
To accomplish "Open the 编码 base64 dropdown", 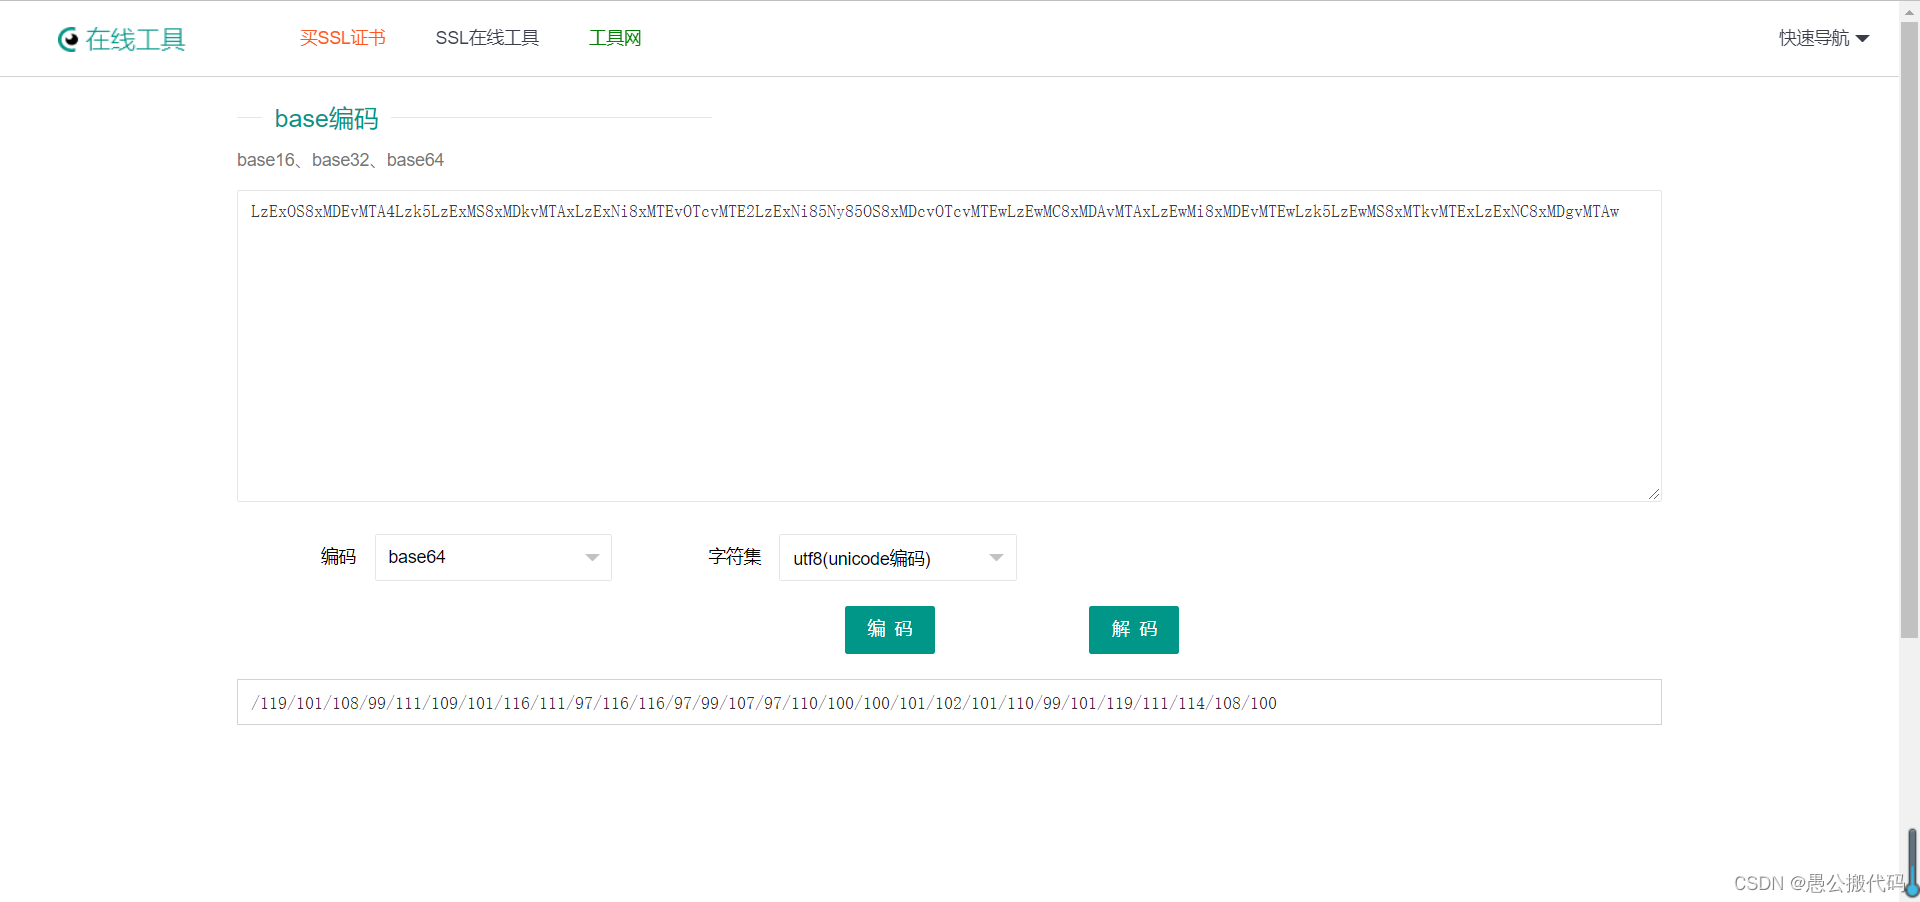I will (493, 557).
